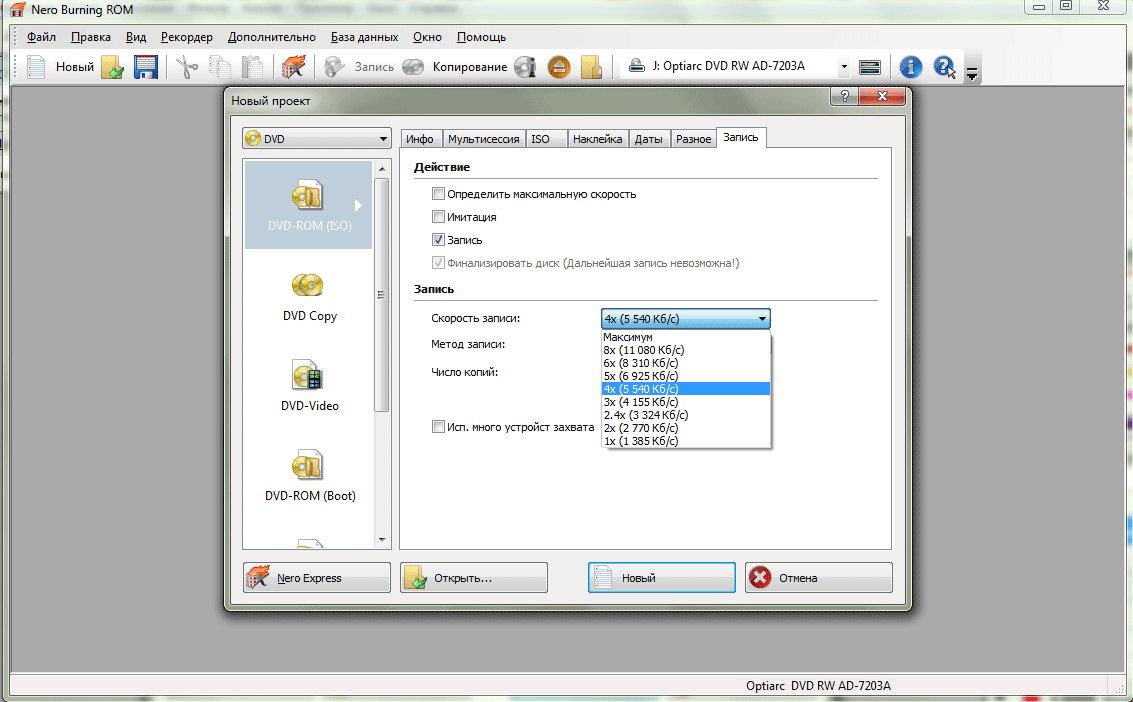This screenshot has width=1133, height=702.
Task: Select DVD-ROM (ISO) project type
Action: 309,205
